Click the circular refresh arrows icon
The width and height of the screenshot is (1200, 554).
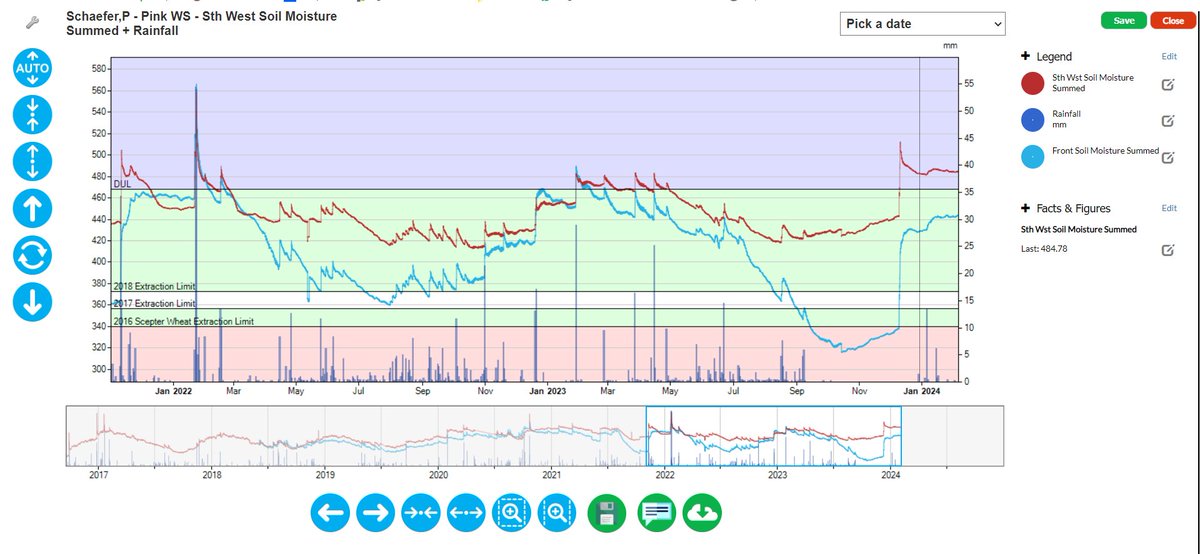click(x=32, y=255)
